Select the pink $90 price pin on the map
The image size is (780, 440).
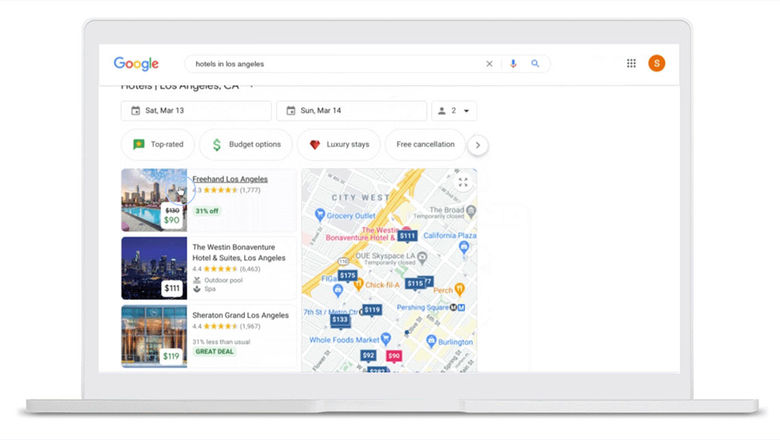pos(394,356)
